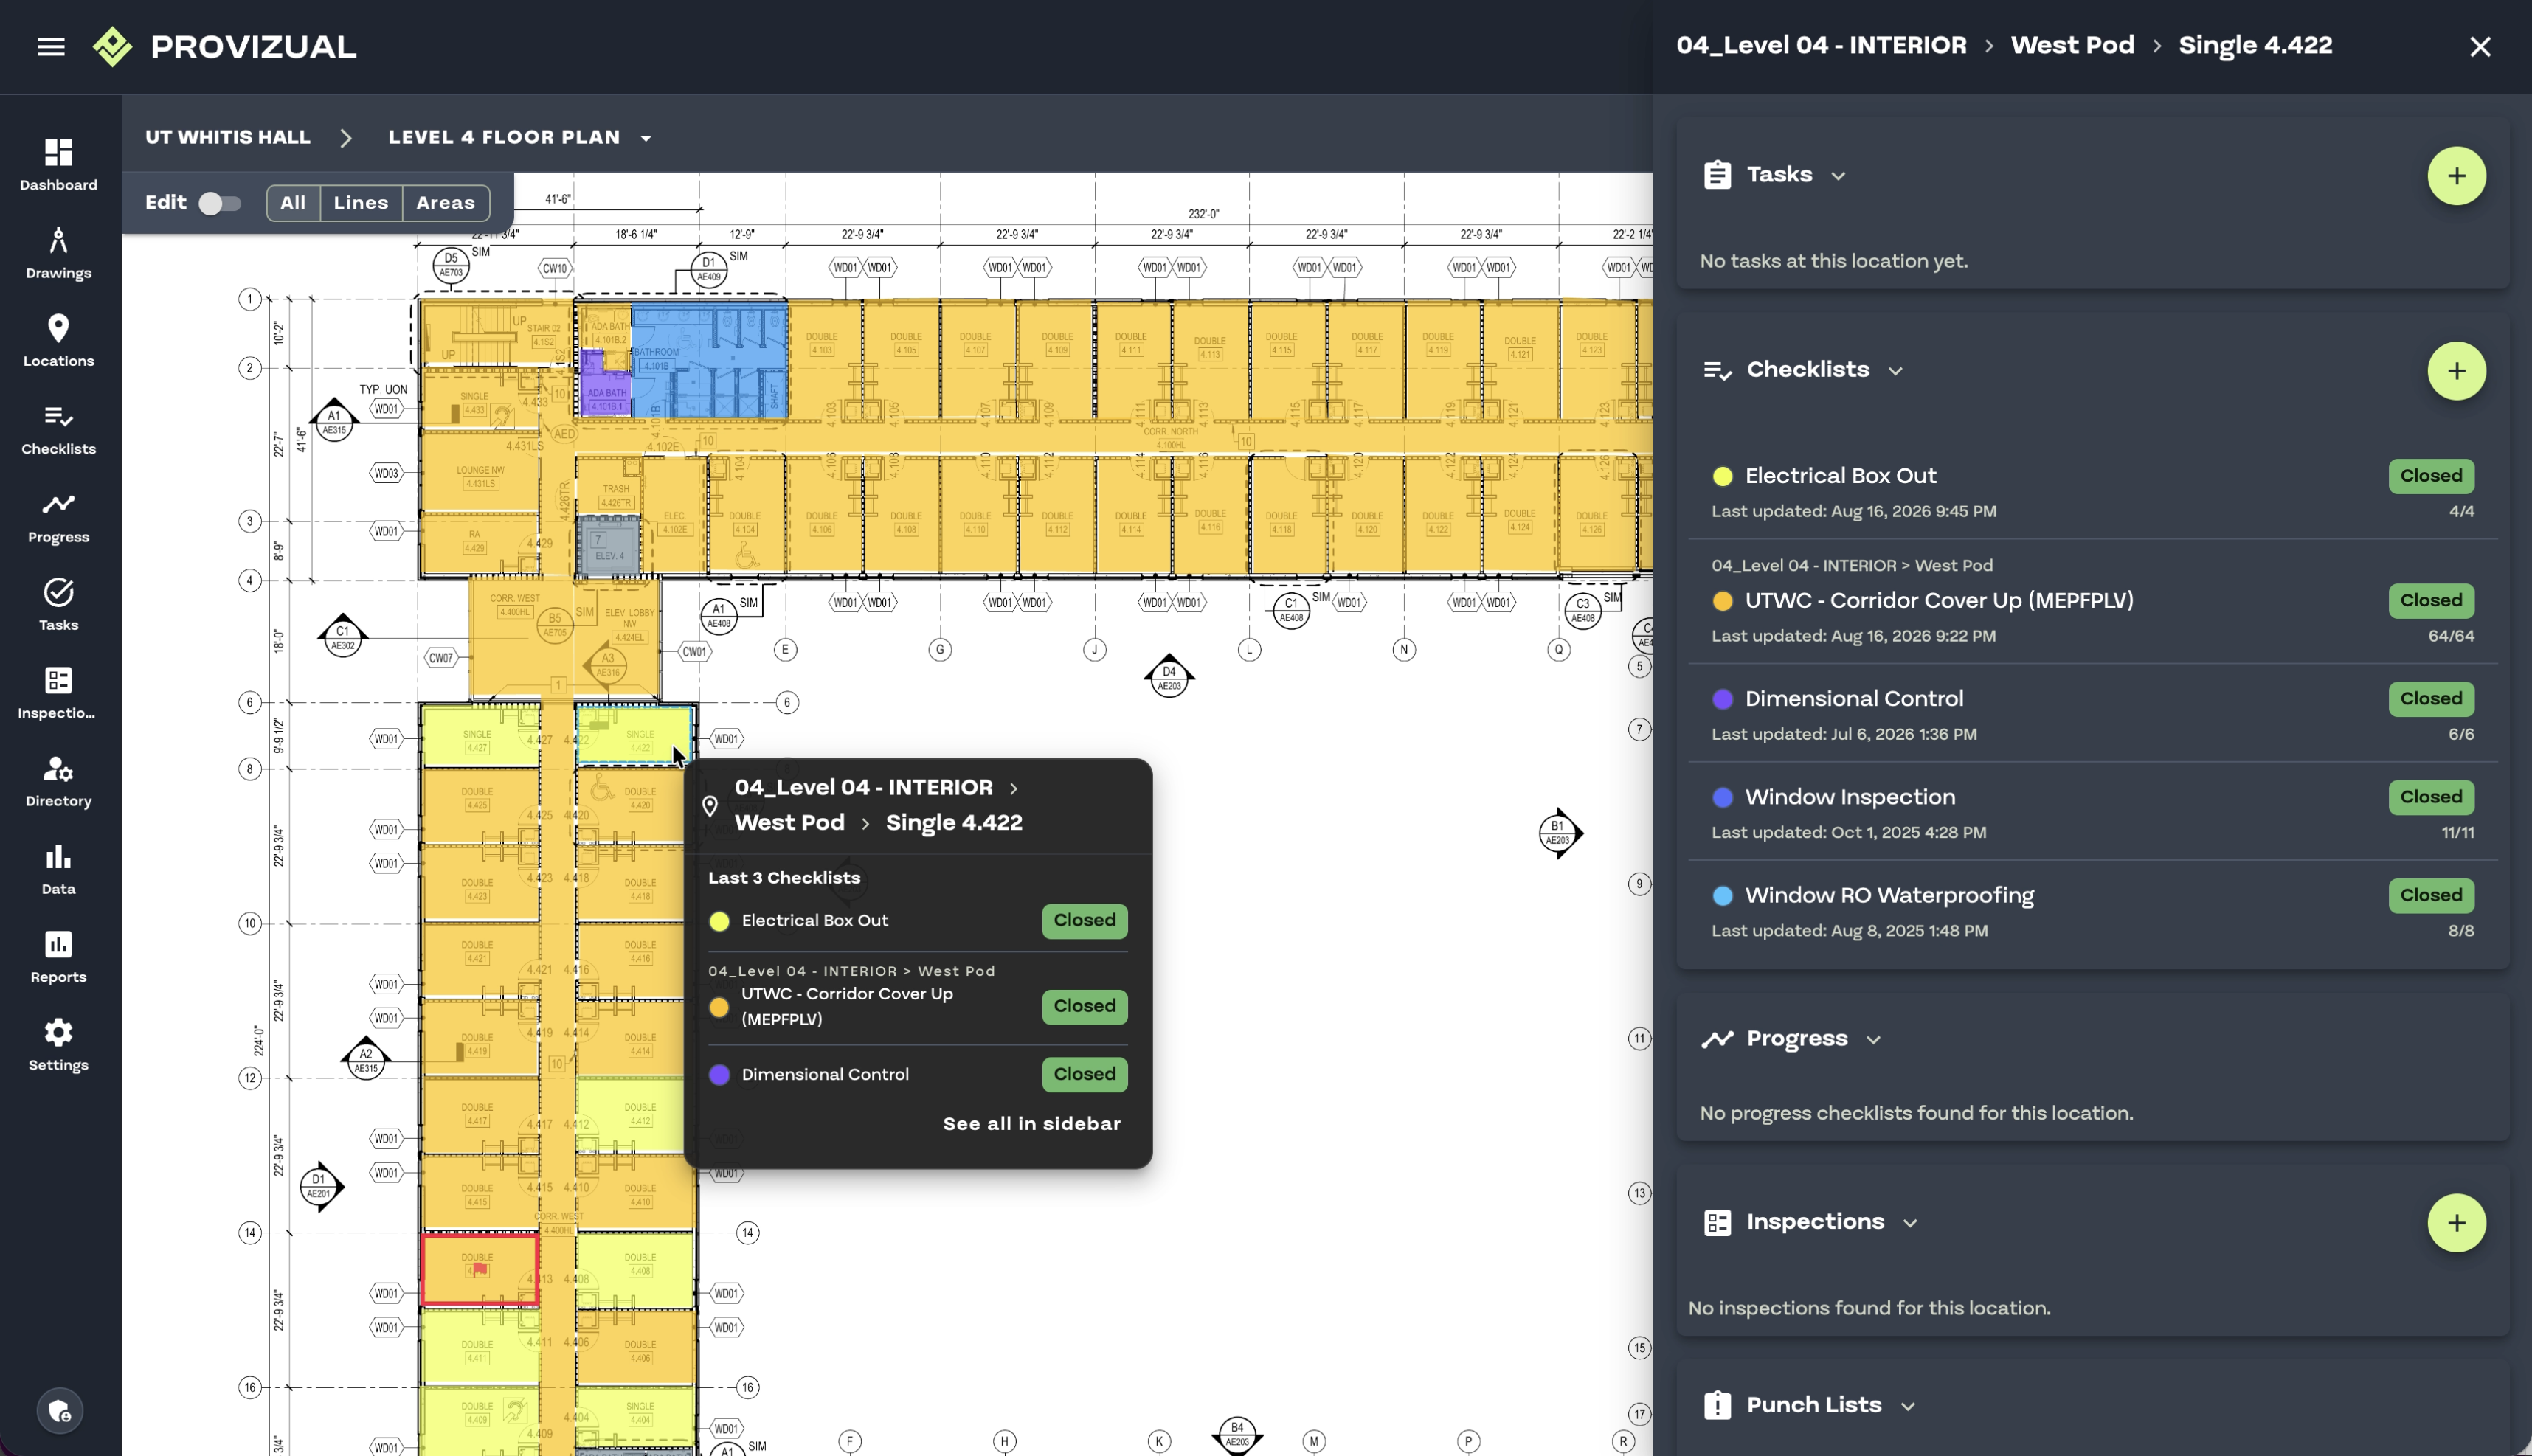Select the Lines filter tab
Screen dimensions: 2532x1456
pyautogui.click(x=361, y=203)
